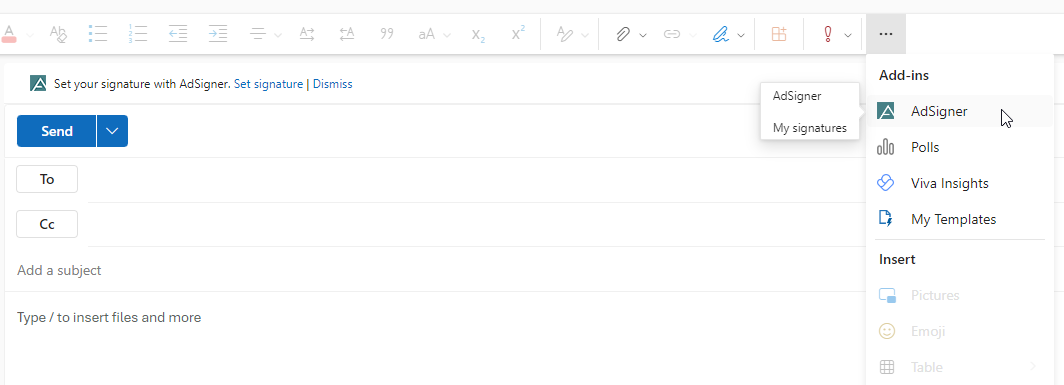Apply quote formatting icon
The width and height of the screenshot is (1064, 385).
click(x=387, y=34)
